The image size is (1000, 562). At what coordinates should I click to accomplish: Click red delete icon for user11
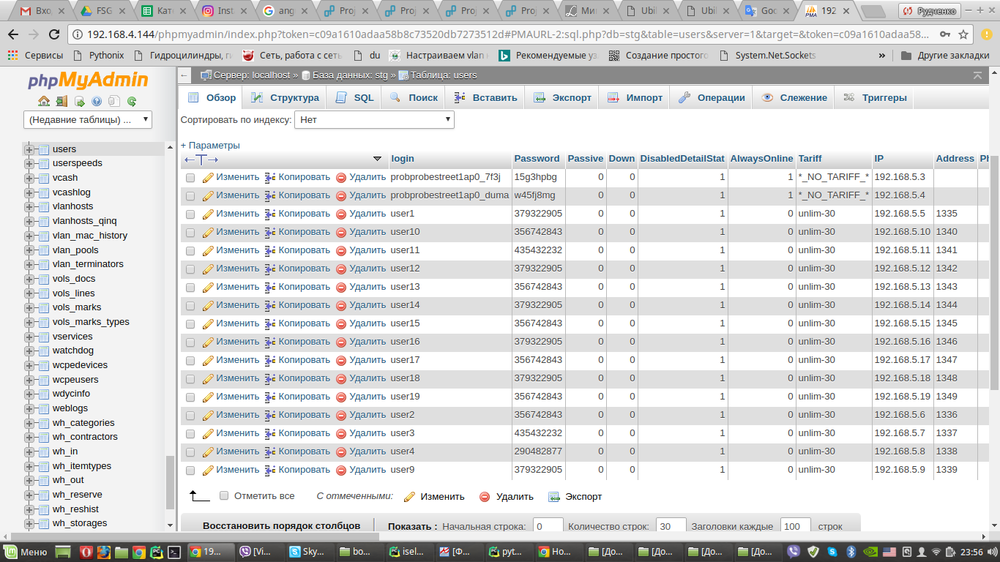coord(341,251)
